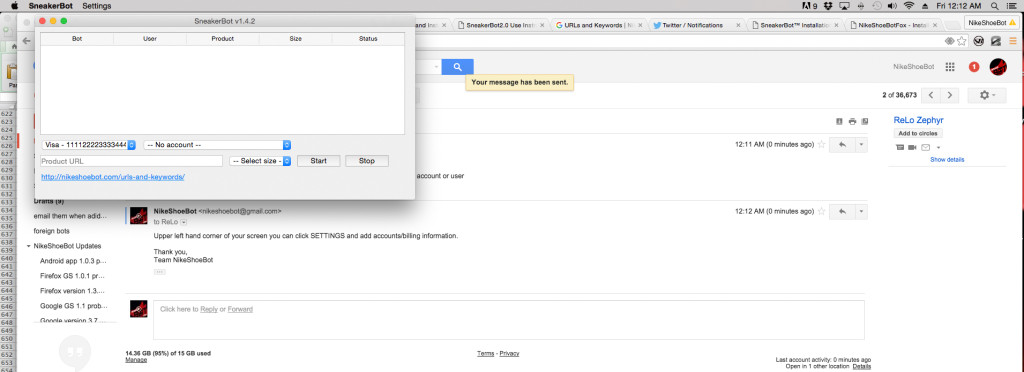Switch to the Twitter / Notifications tab
The height and width of the screenshot is (372, 1024).
(x=692, y=25)
